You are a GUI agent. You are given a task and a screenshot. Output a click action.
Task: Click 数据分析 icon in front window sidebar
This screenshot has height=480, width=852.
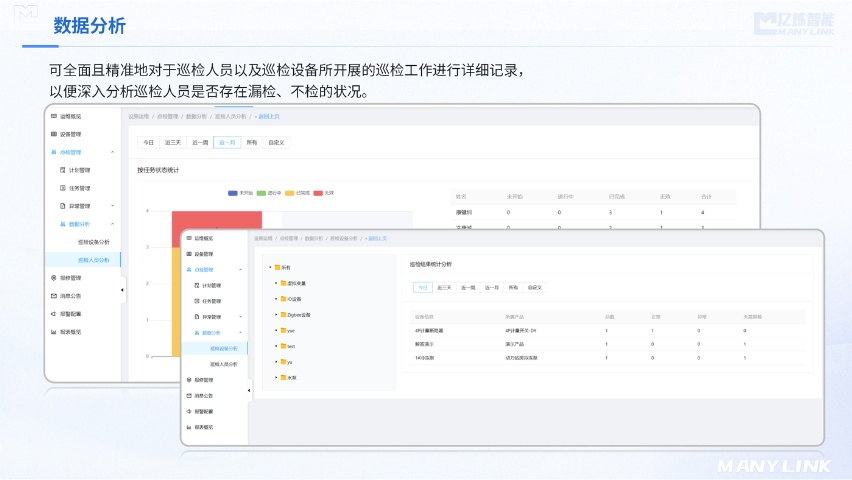click(x=197, y=333)
